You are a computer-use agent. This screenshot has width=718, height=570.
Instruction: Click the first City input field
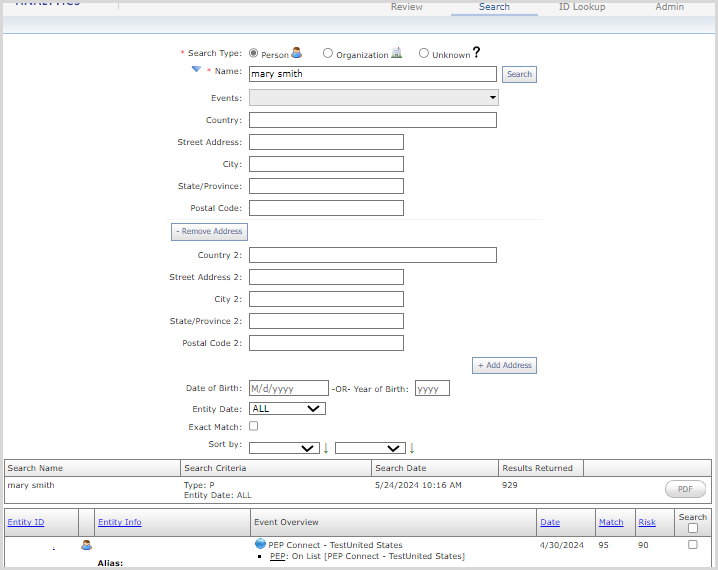click(x=326, y=164)
